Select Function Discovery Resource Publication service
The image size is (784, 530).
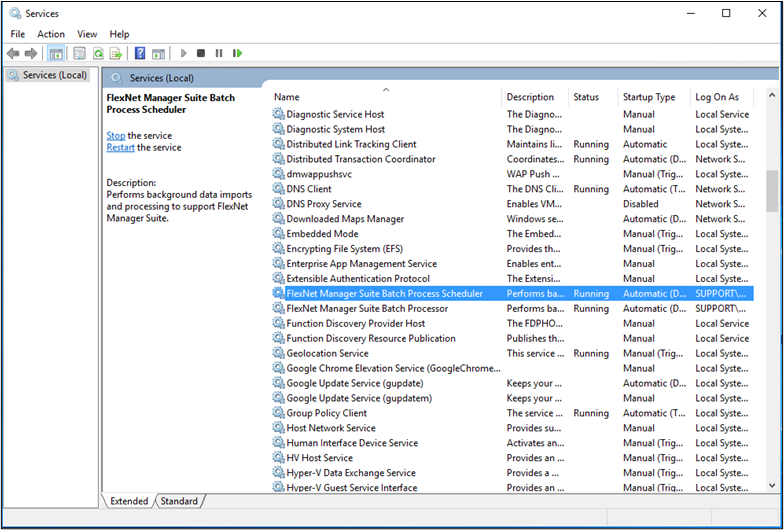pyautogui.click(x=512, y=338)
